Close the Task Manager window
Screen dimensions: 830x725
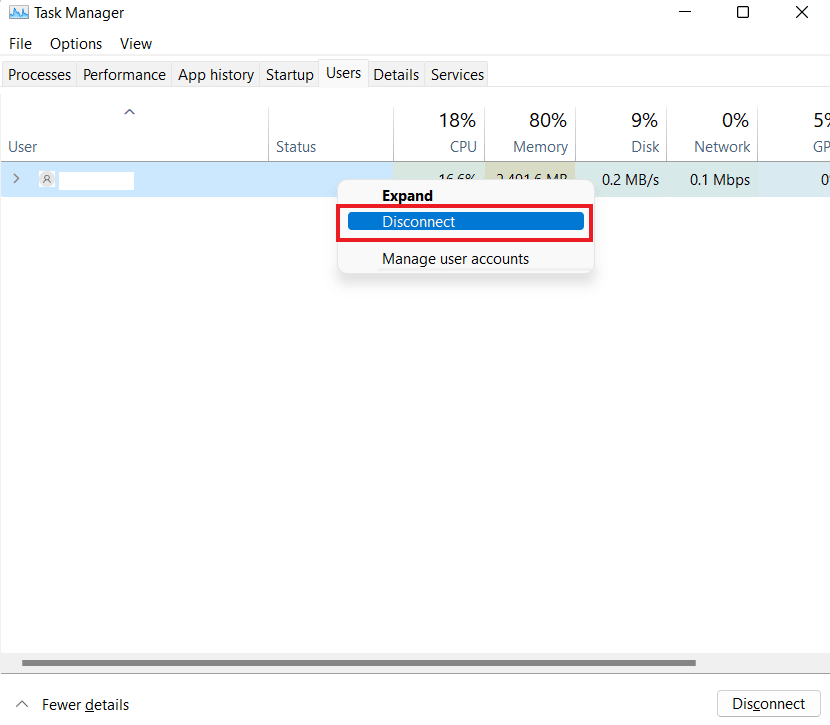click(x=801, y=12)
